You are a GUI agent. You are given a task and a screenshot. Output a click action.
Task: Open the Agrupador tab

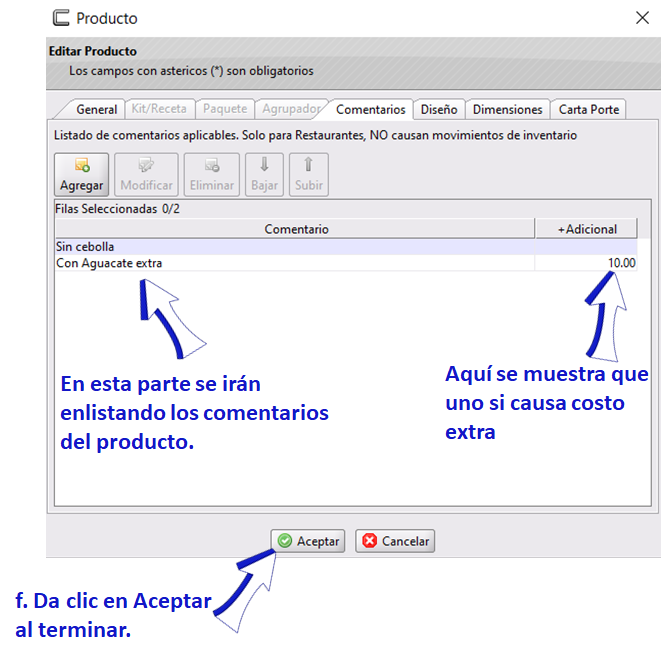291,109
